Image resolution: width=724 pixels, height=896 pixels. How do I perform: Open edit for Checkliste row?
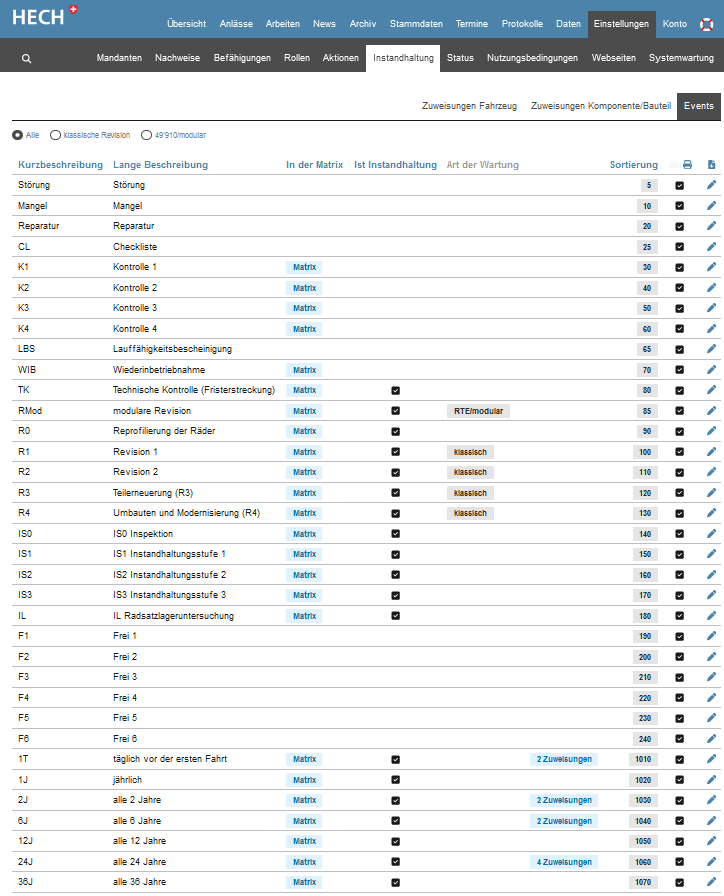coord(711,247)
